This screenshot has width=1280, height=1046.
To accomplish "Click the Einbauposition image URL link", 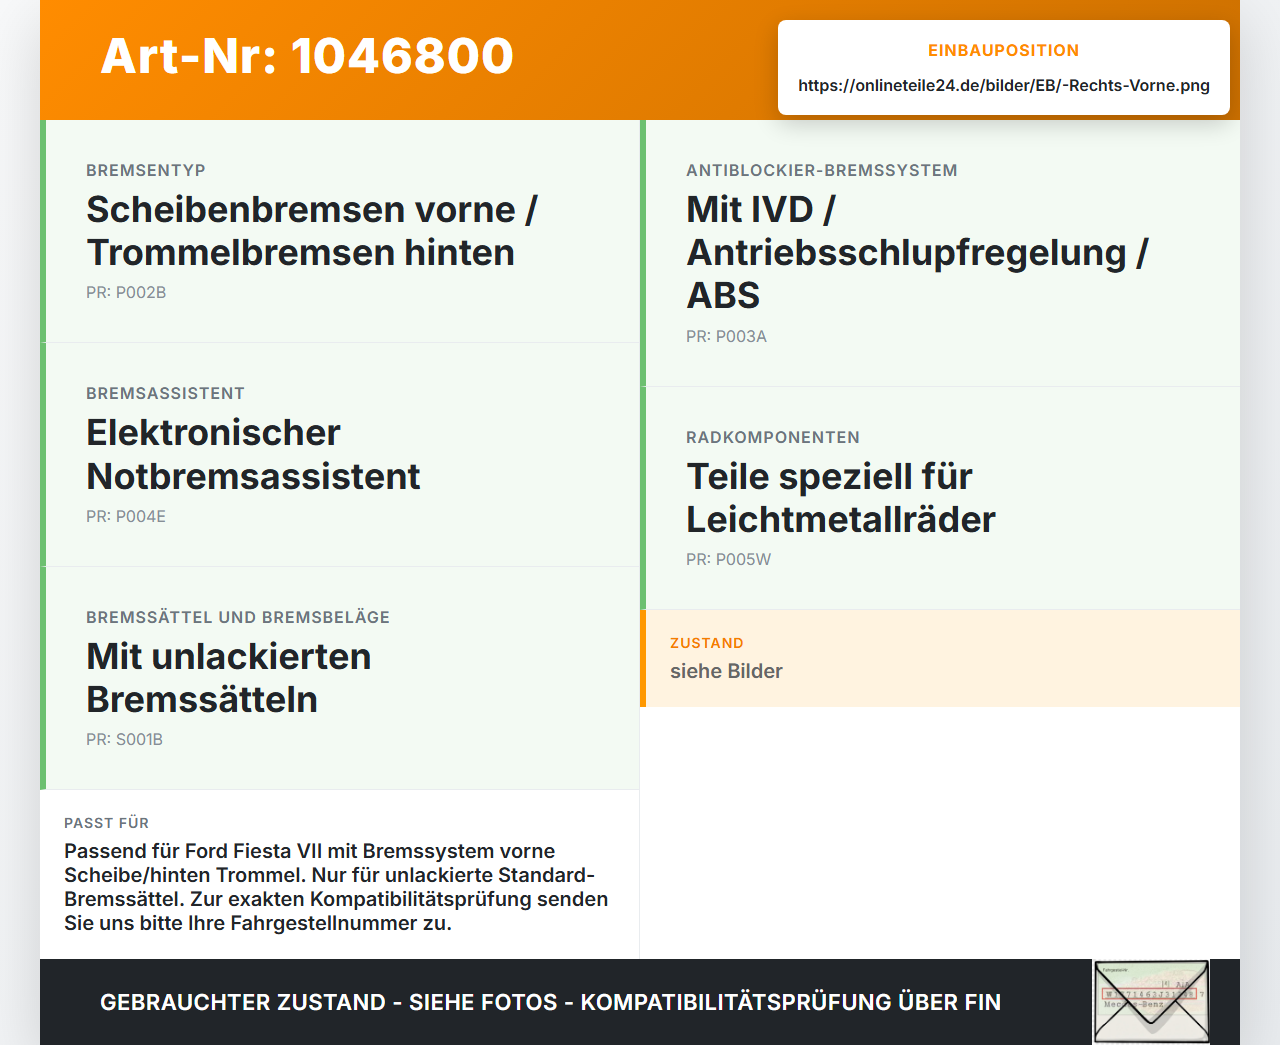I will (1004, 85).
